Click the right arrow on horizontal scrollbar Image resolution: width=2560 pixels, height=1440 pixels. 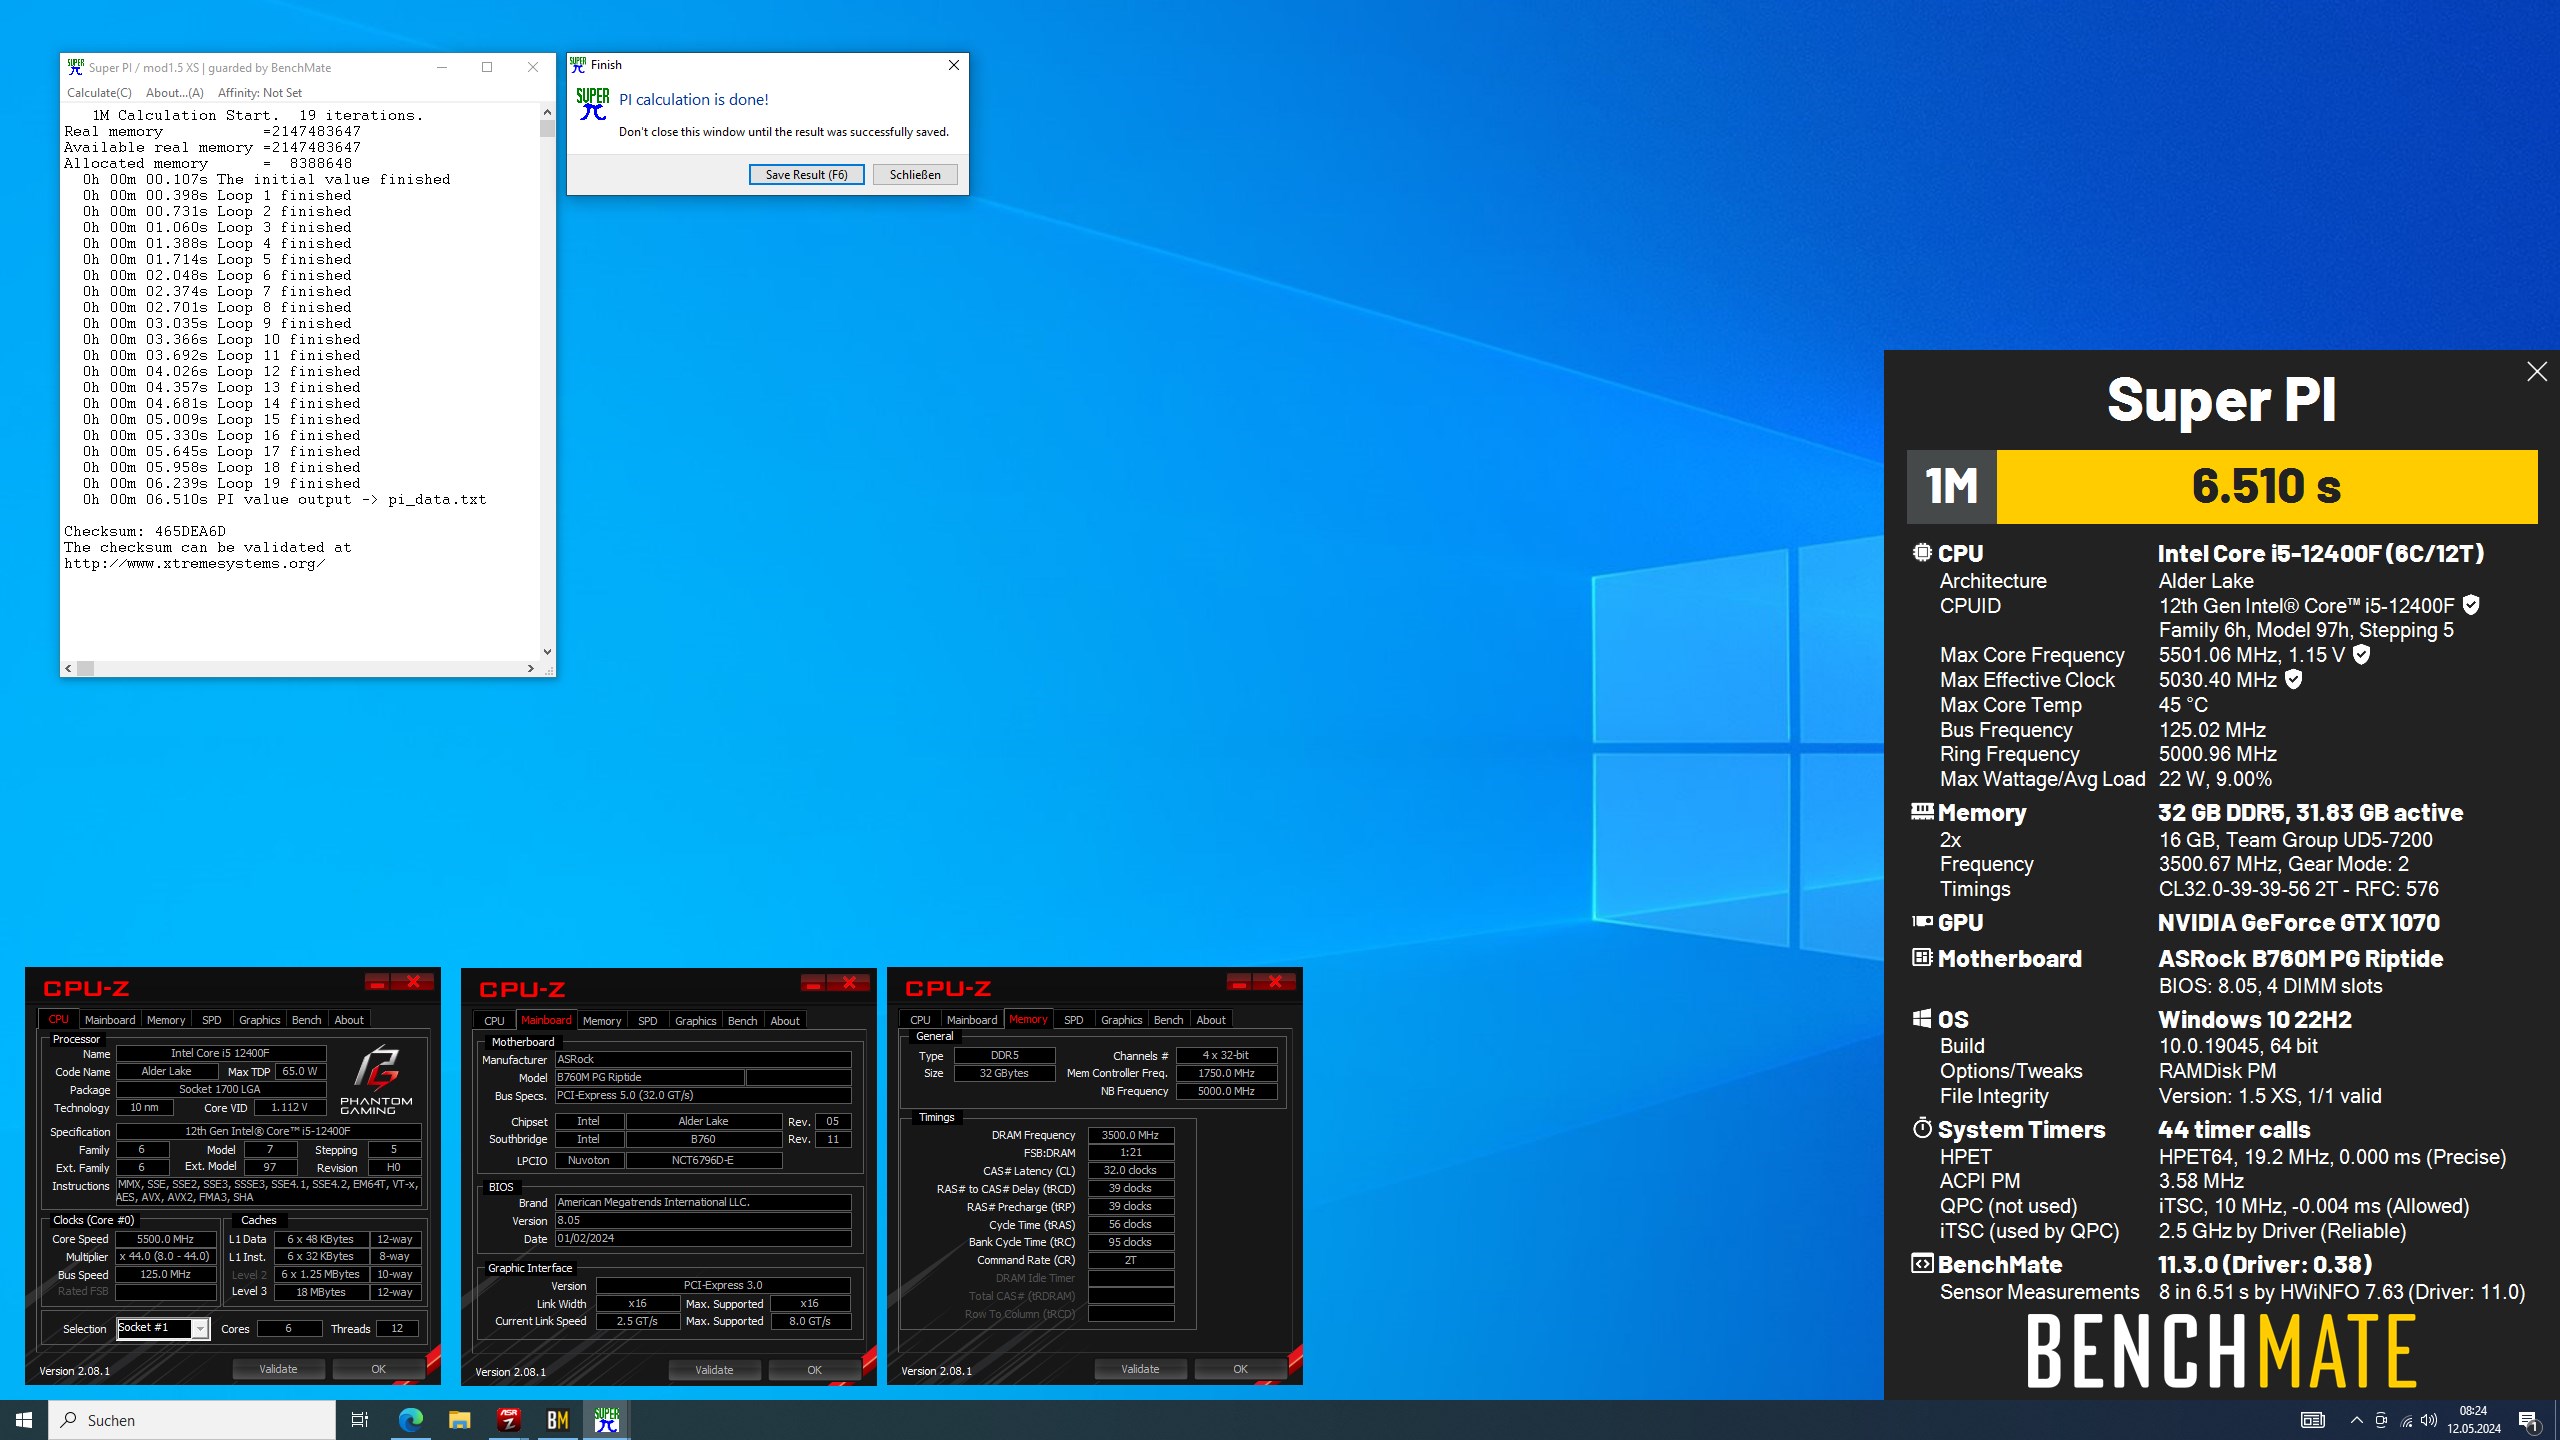(530, 668)
